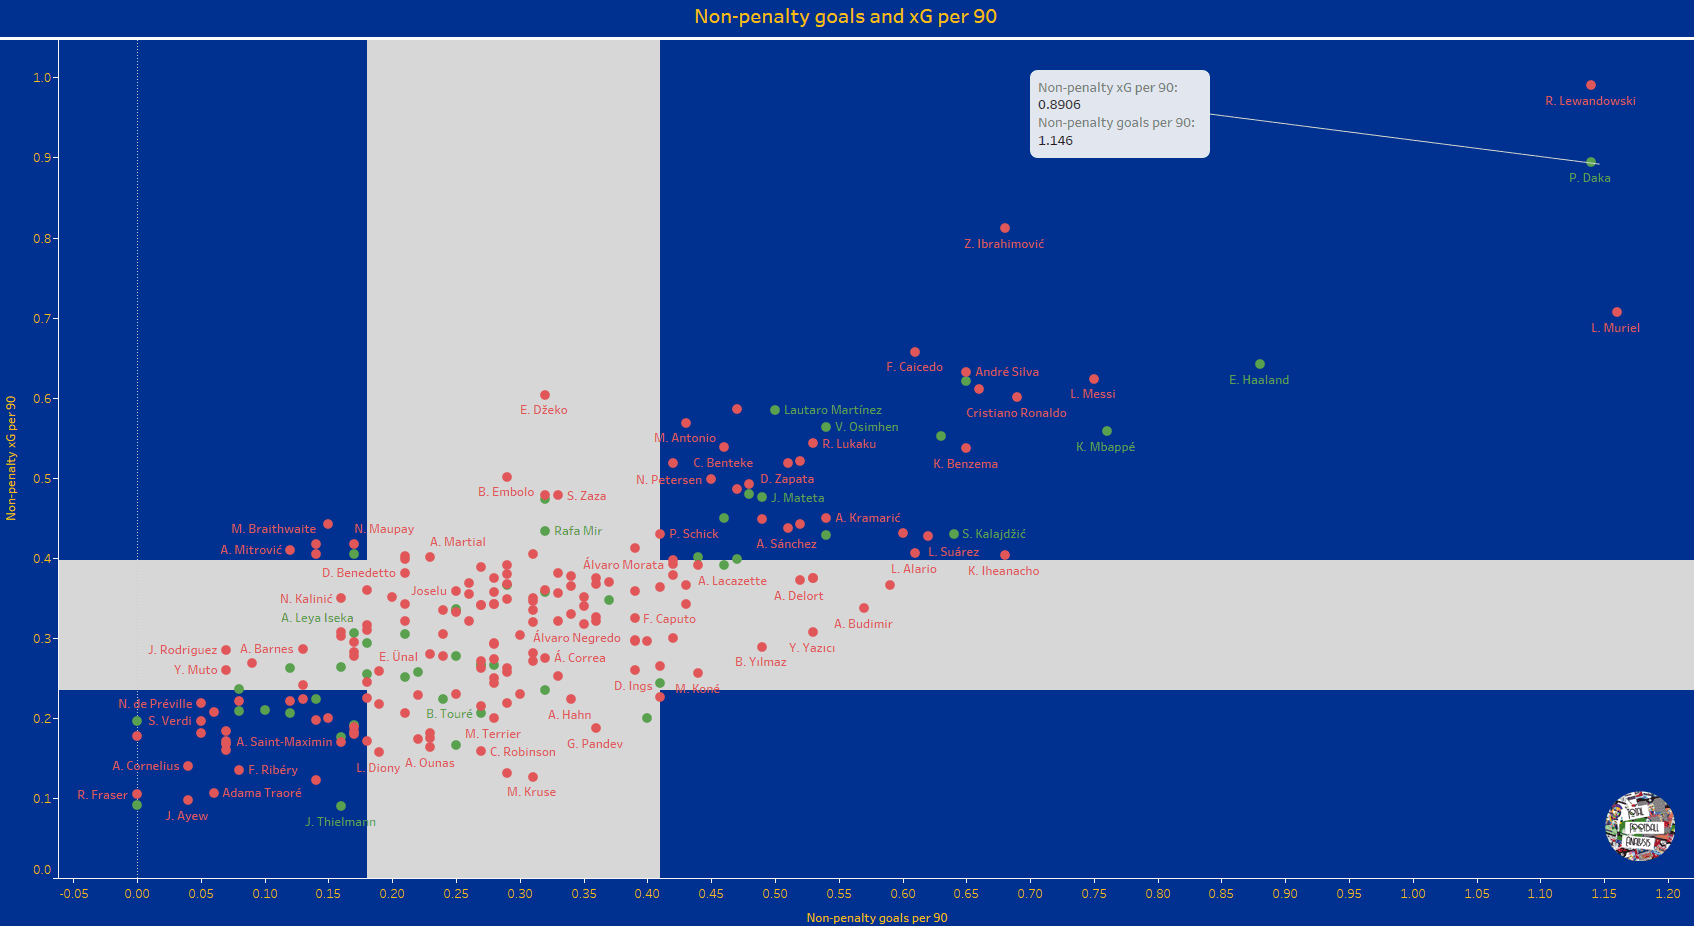Click the 'M. Kruse' label
The image size is (1694, 926).
[532, 792]
